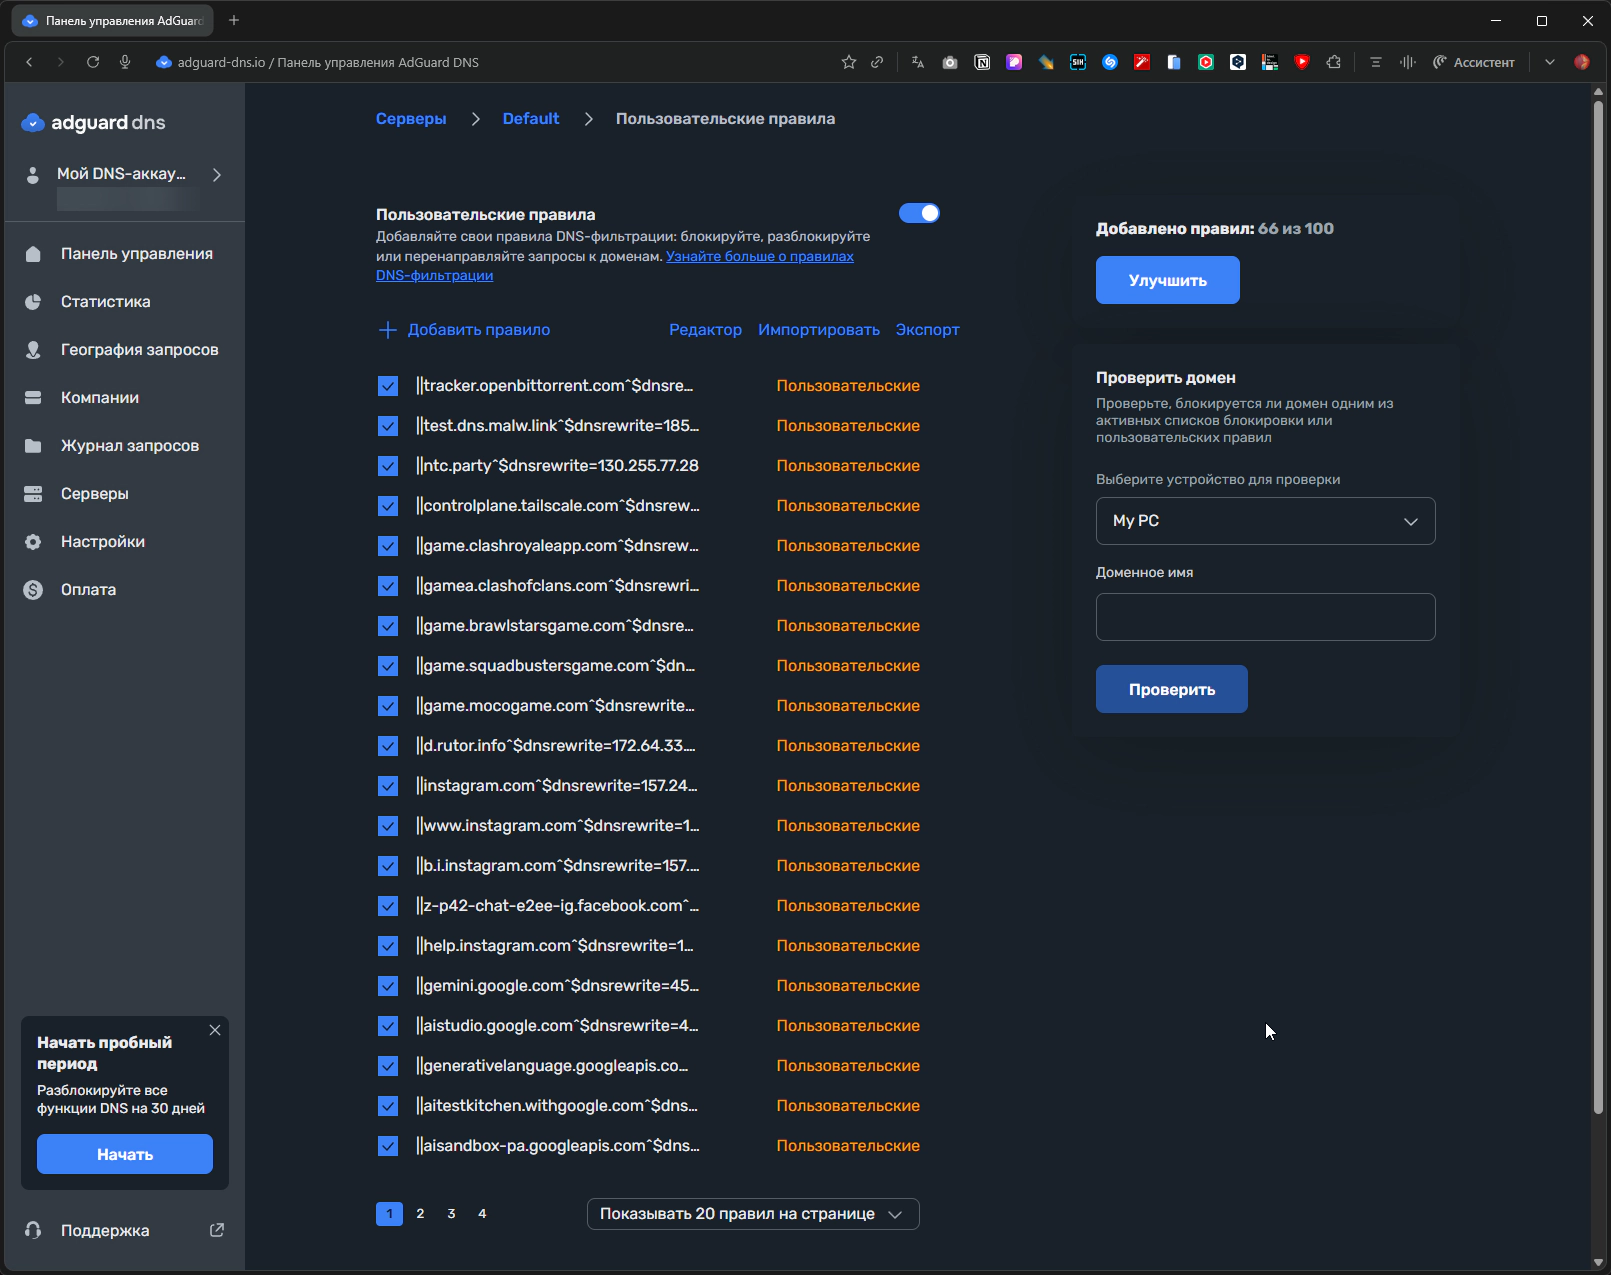Open Statistics via the pie chart icon
The width and height of the screenshot is (1611, 1275).
pyautogui.click(x=33, y=302)
